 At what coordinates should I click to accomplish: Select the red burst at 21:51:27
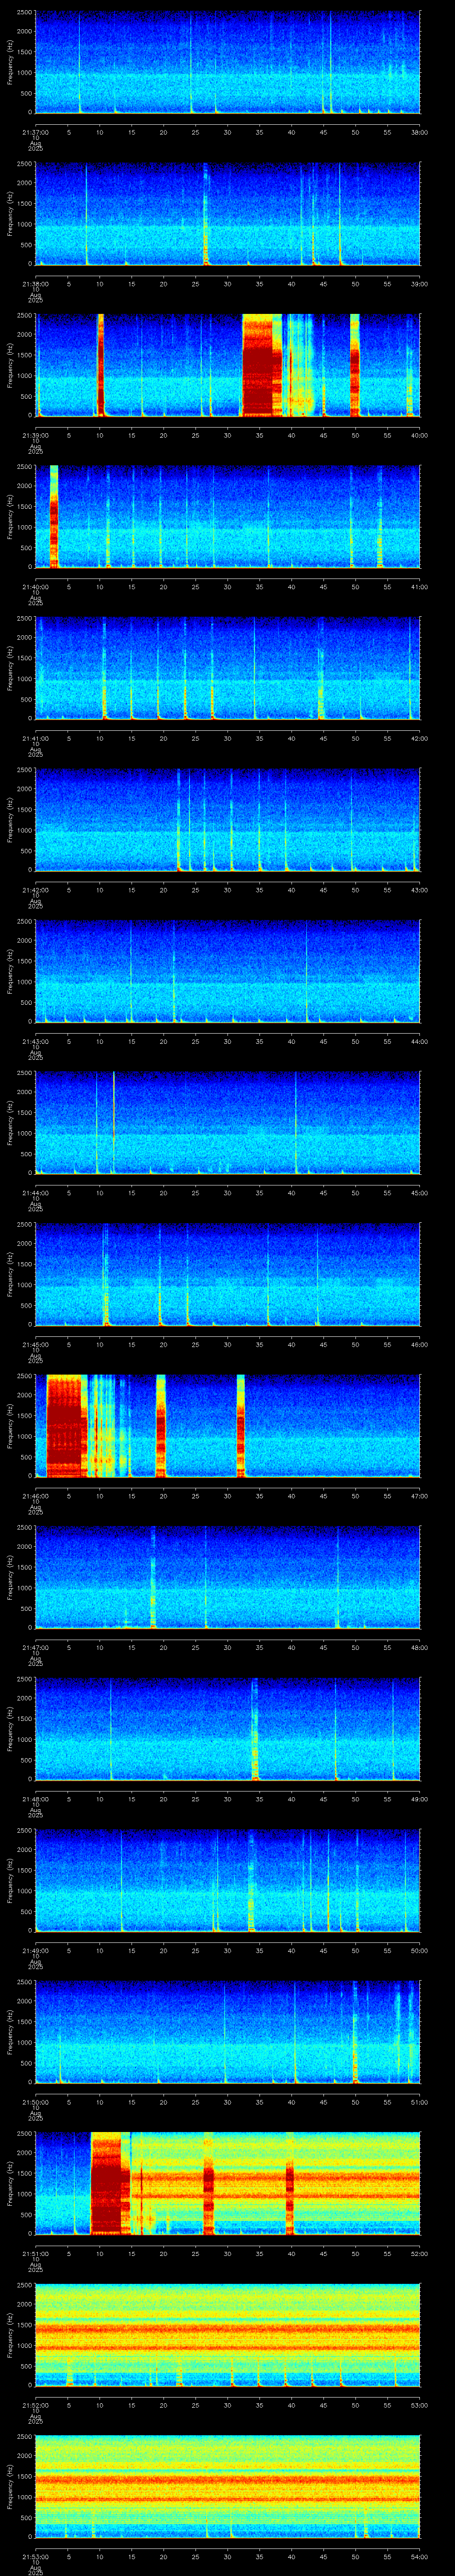209,2183
